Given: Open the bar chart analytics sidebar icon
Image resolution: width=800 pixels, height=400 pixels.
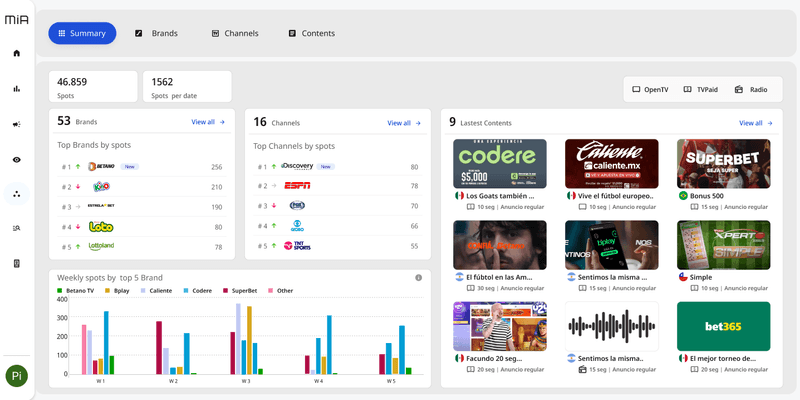Looking at the screenshot, I should (17, 89).
